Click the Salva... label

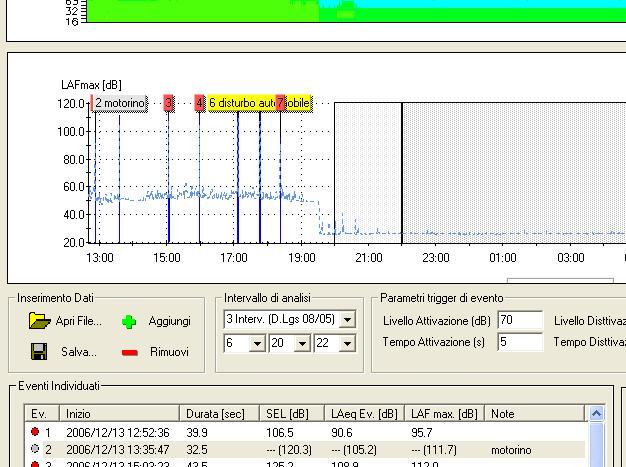tap(79, 352)
